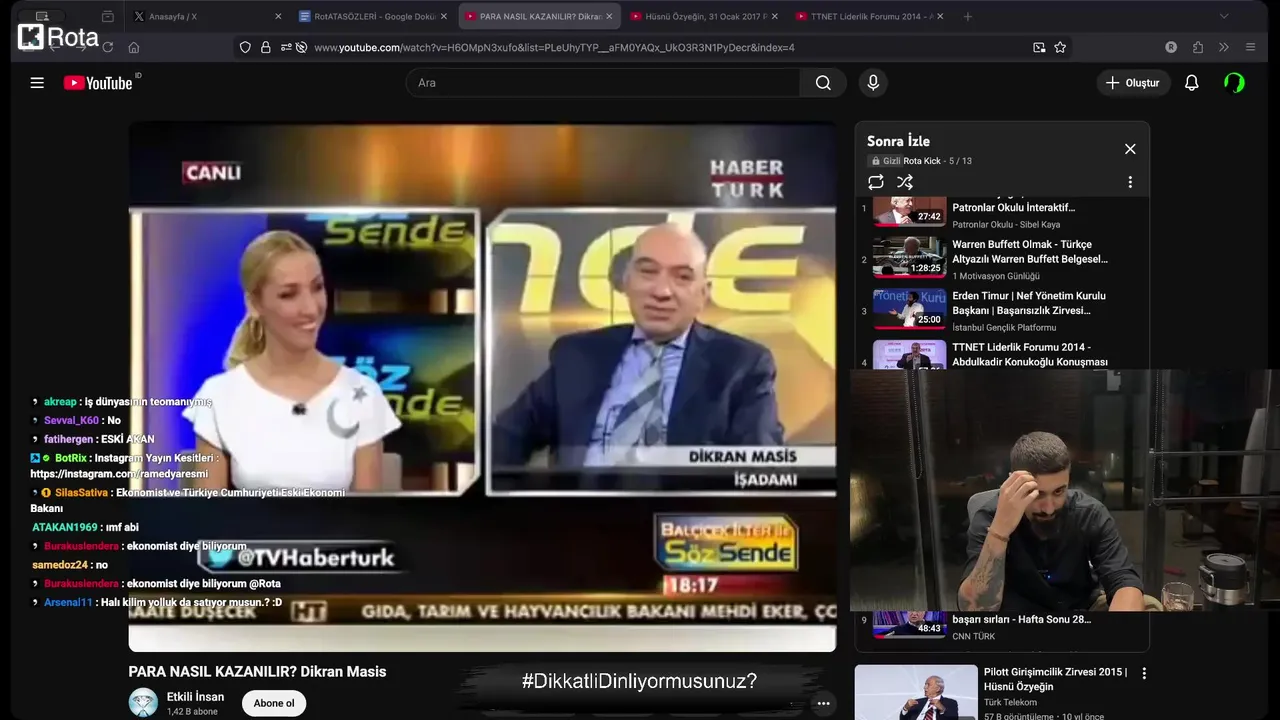This screenshot has height=720, width=1280.
Task: Go to the YouTube home logo
Action: 99,83
